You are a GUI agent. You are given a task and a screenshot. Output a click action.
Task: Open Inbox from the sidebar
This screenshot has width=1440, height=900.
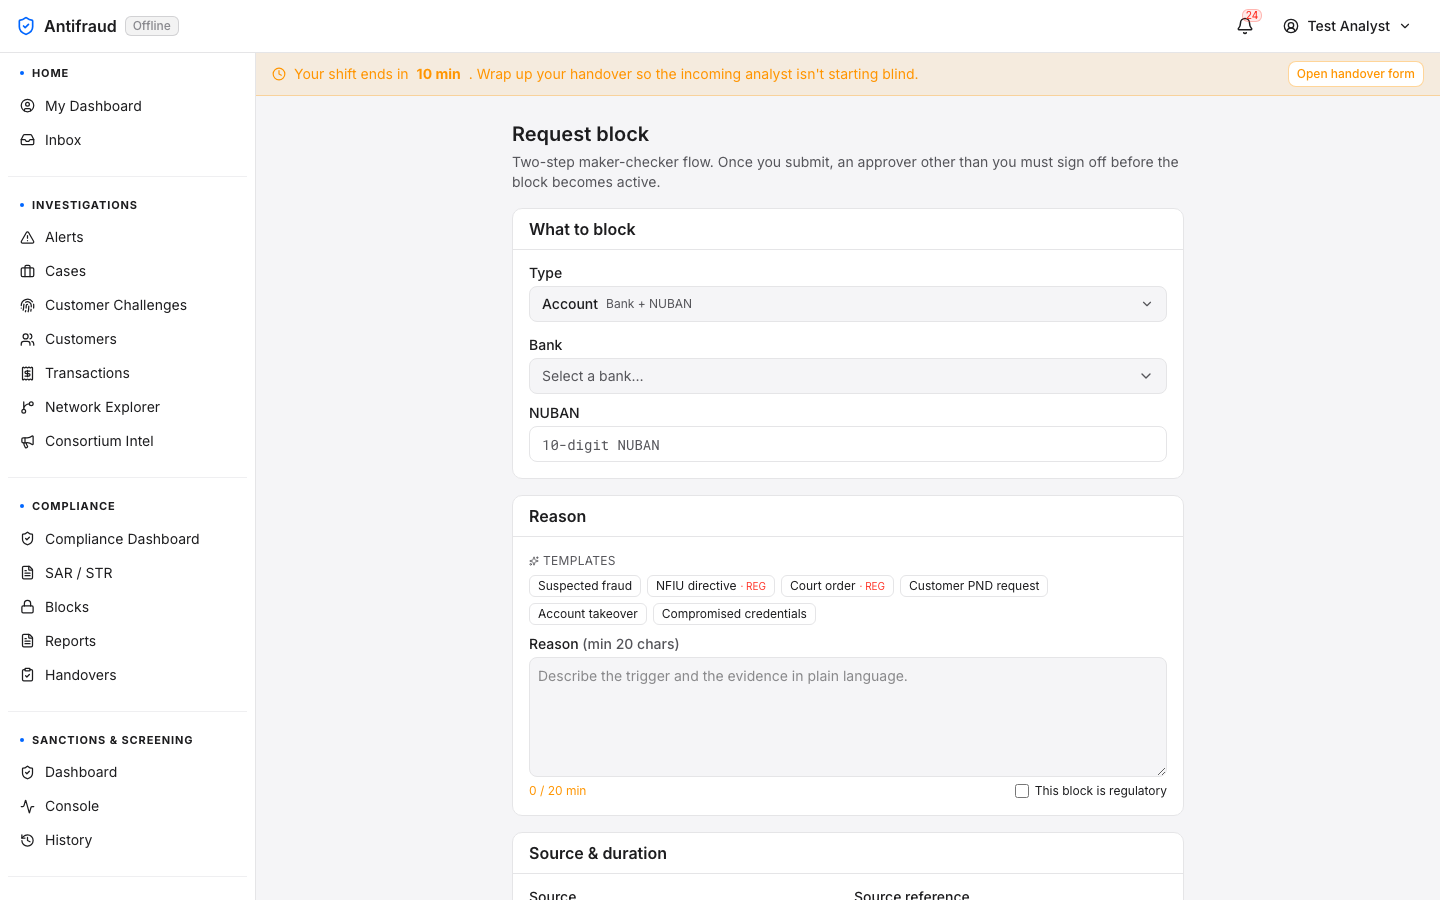coord(127,140)
